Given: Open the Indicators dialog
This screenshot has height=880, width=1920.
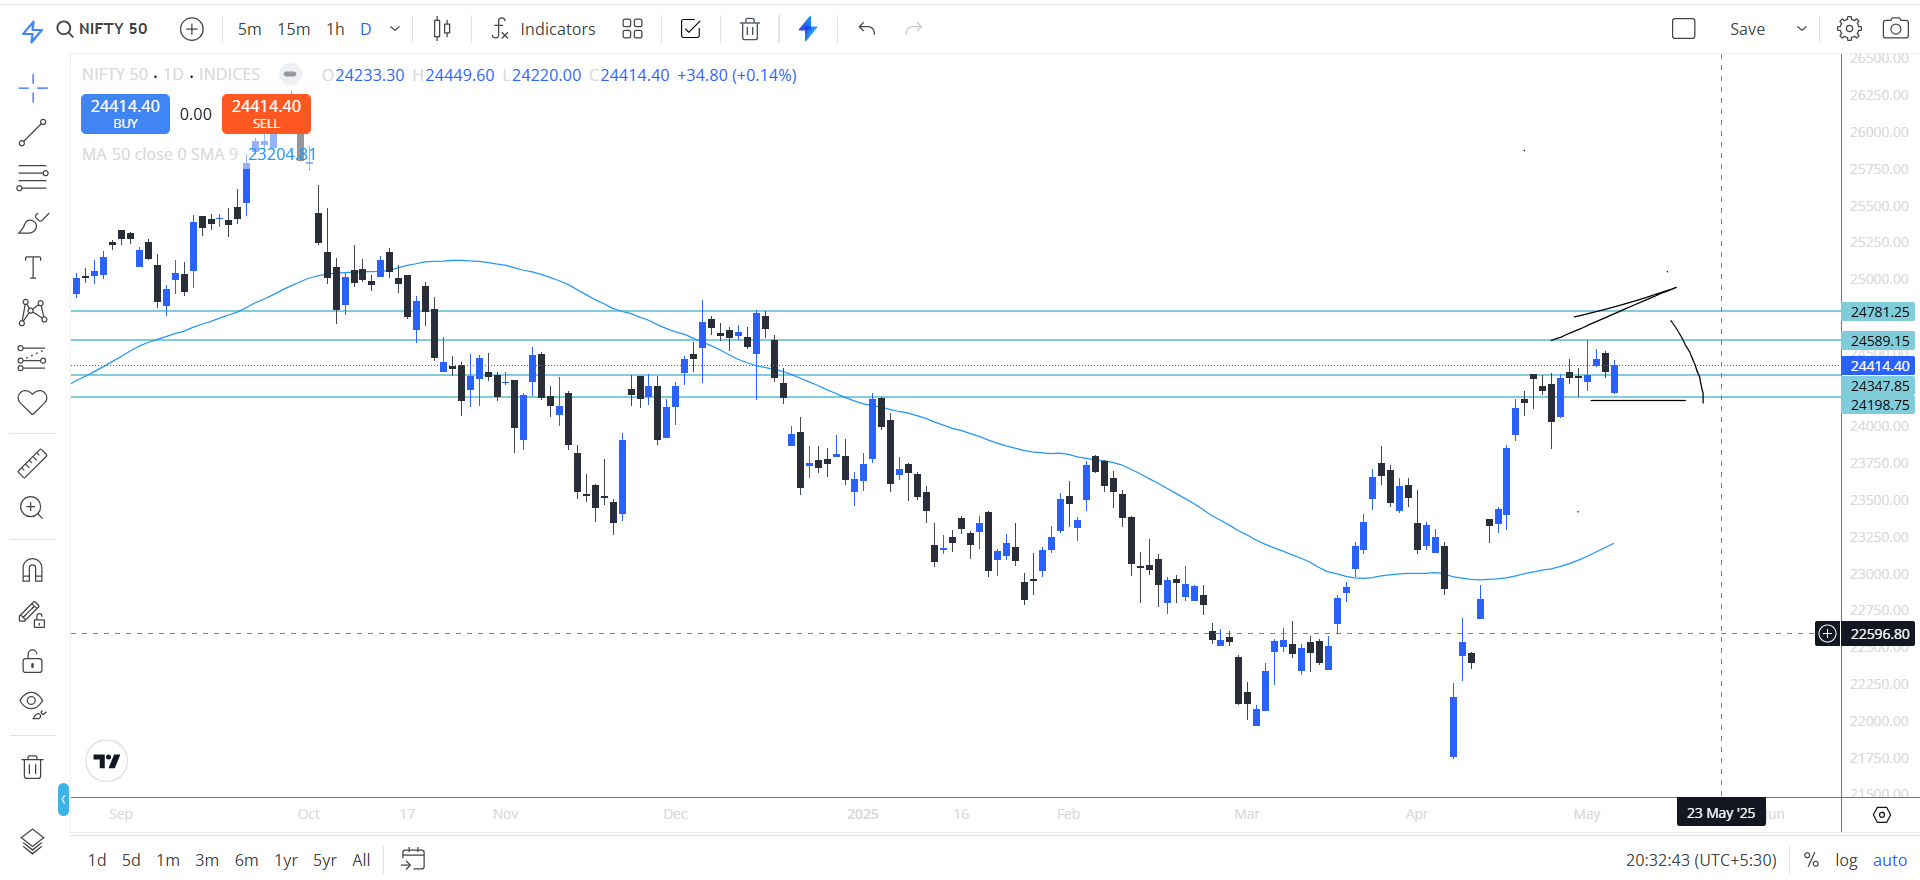Looking at the screenshot, I should pyautogui.click(x=543, y=29).
